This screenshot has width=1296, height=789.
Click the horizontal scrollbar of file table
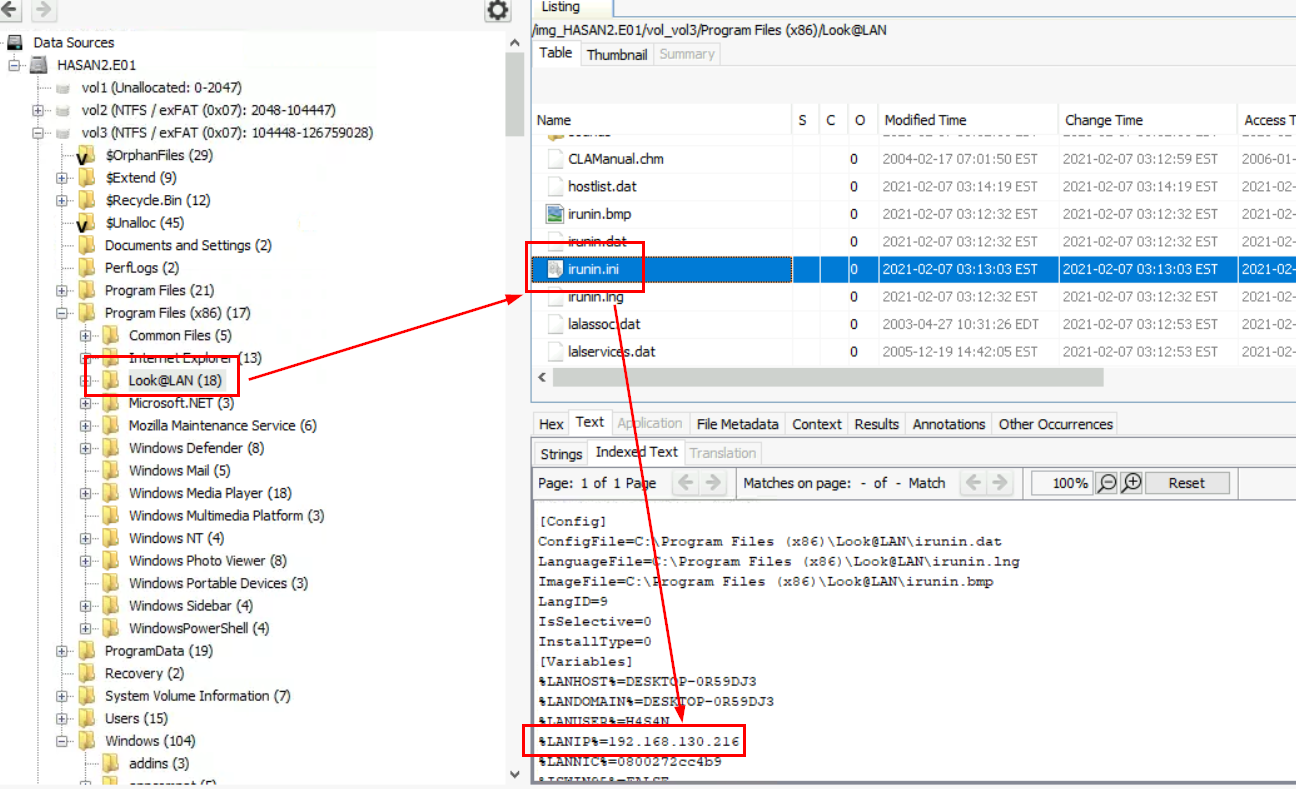point(827,377)
